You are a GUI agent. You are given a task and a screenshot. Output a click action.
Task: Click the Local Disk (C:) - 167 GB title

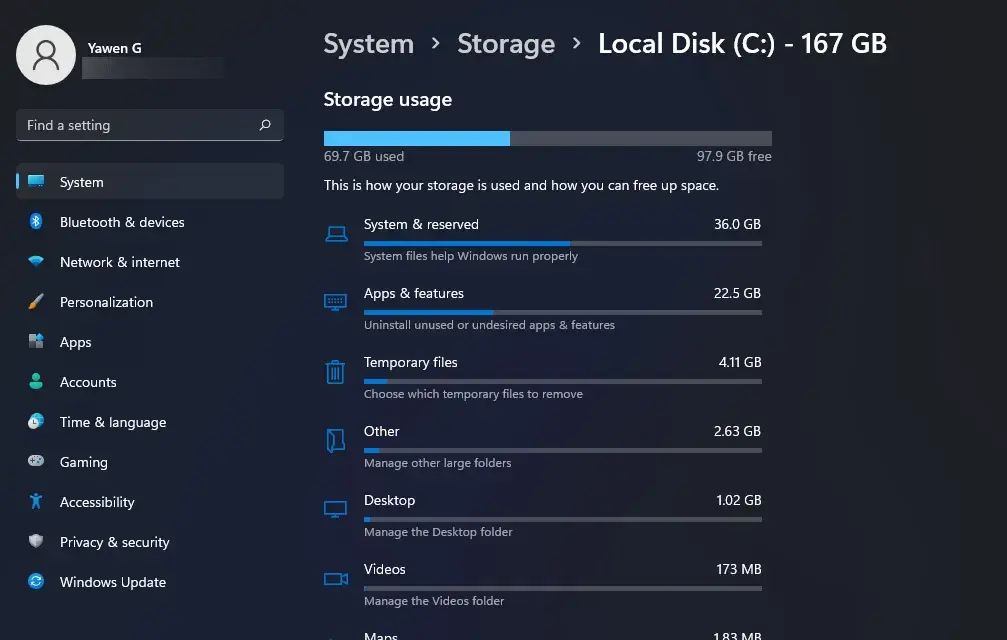click(742, 44)
